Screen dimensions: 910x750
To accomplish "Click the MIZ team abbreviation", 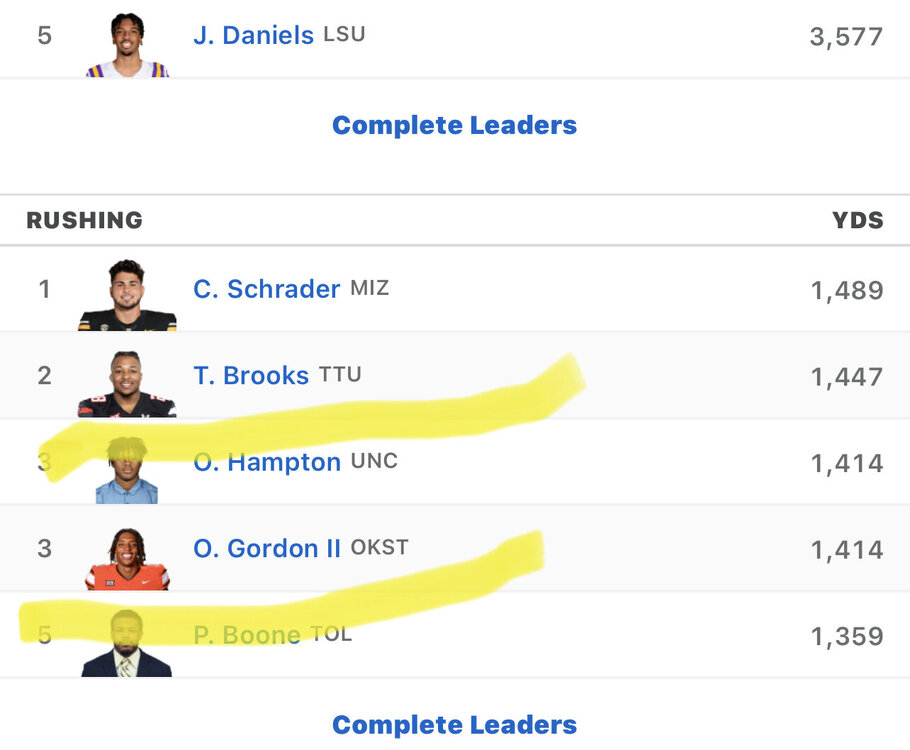I will tap(369, 289).
